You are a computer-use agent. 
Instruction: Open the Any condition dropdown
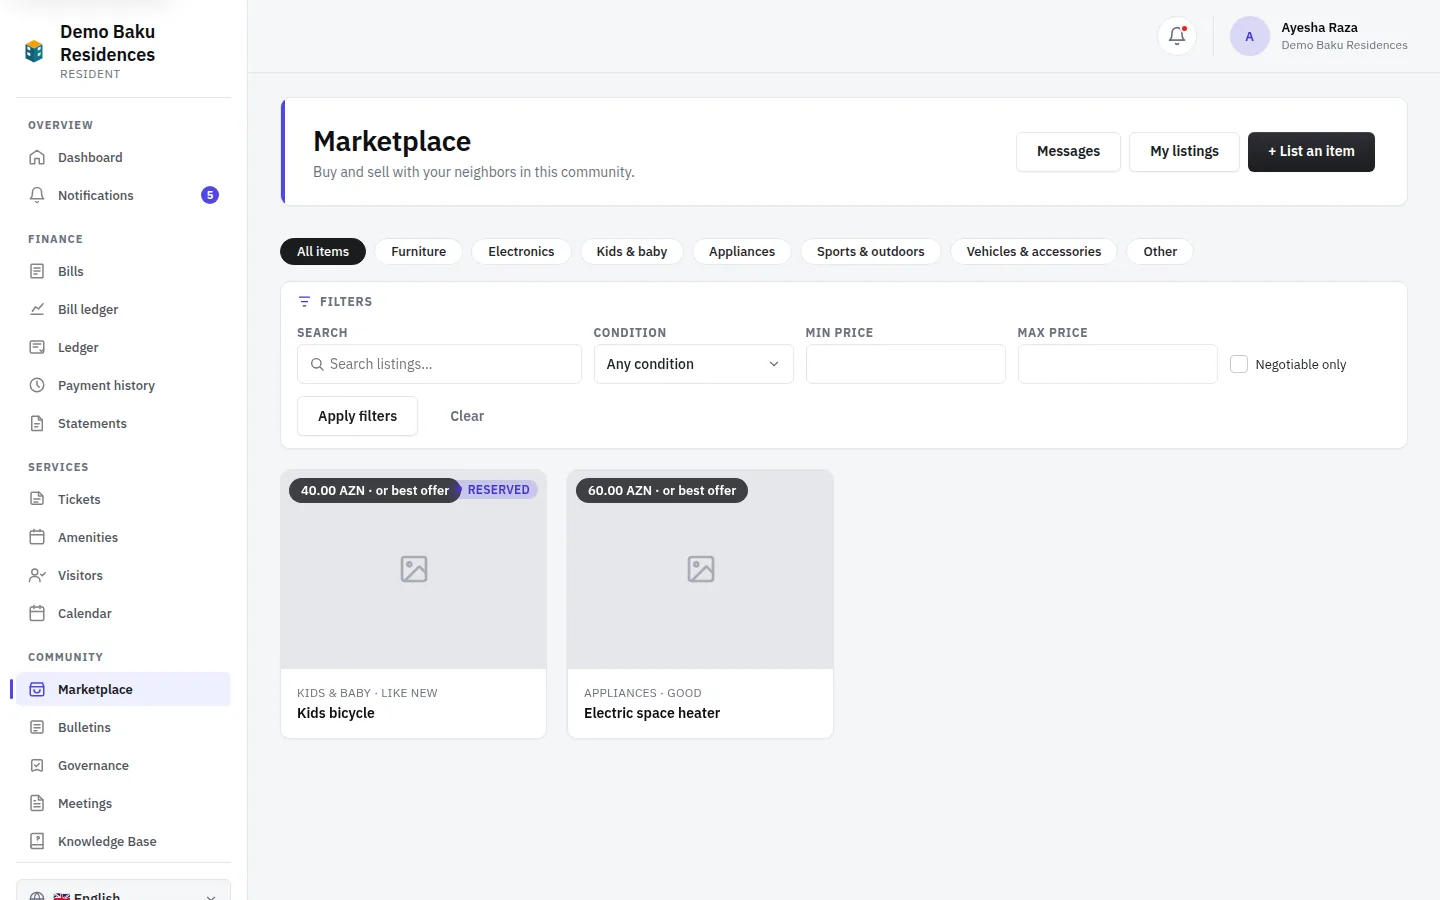point(693,364)
